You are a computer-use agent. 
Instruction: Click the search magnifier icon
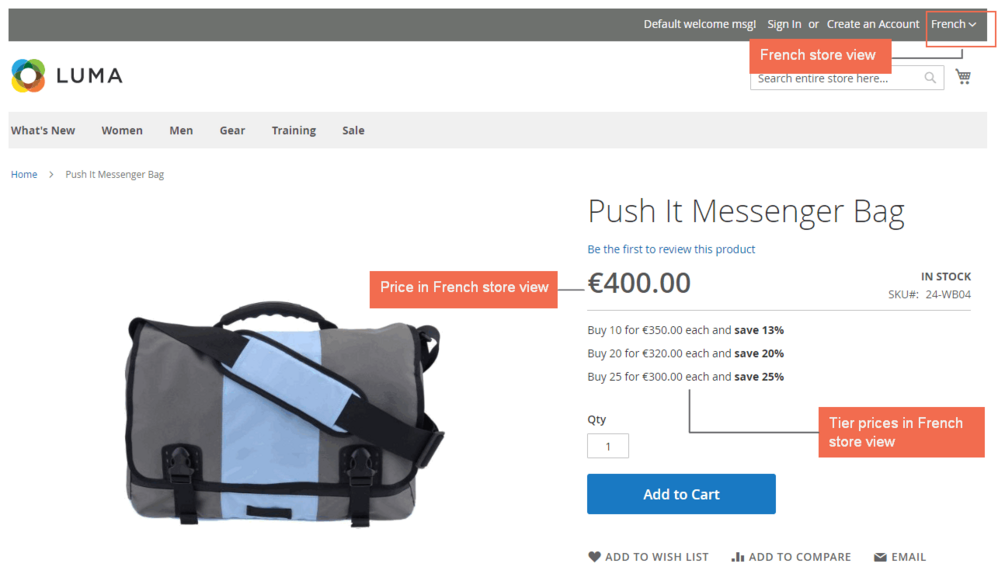tap(930, 78)
